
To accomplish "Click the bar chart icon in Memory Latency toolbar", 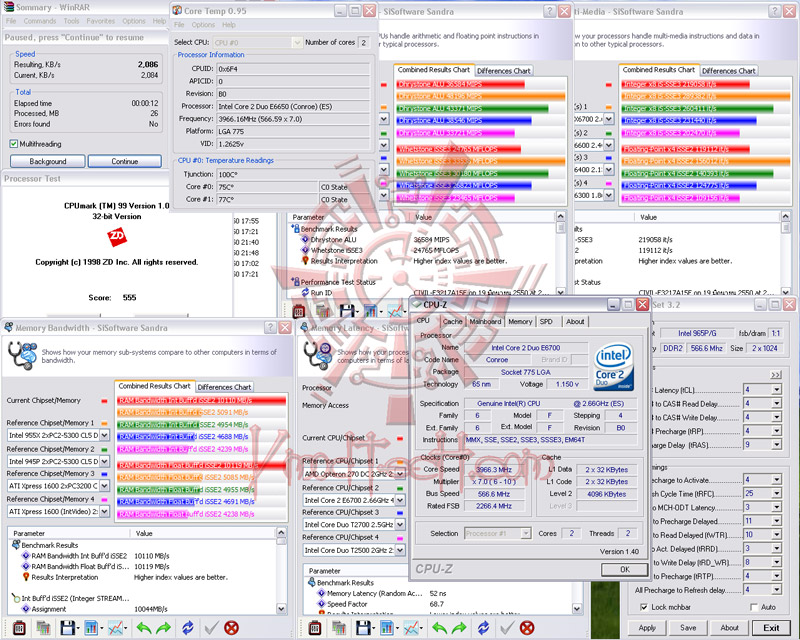I will click(x=387, y=627).
